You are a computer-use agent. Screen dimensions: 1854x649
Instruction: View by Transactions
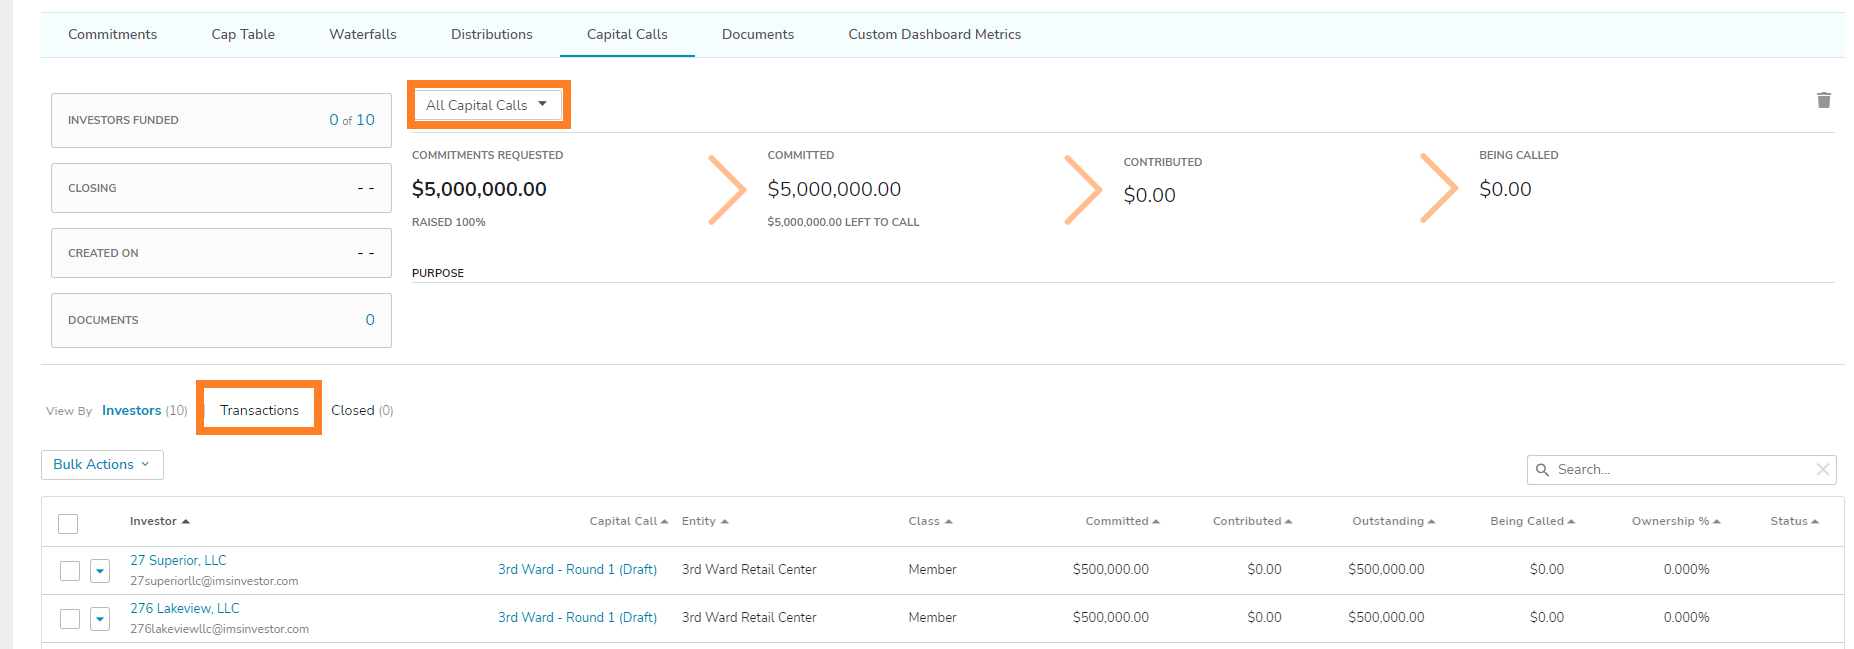pyautogui.click(x=259, y=410)
